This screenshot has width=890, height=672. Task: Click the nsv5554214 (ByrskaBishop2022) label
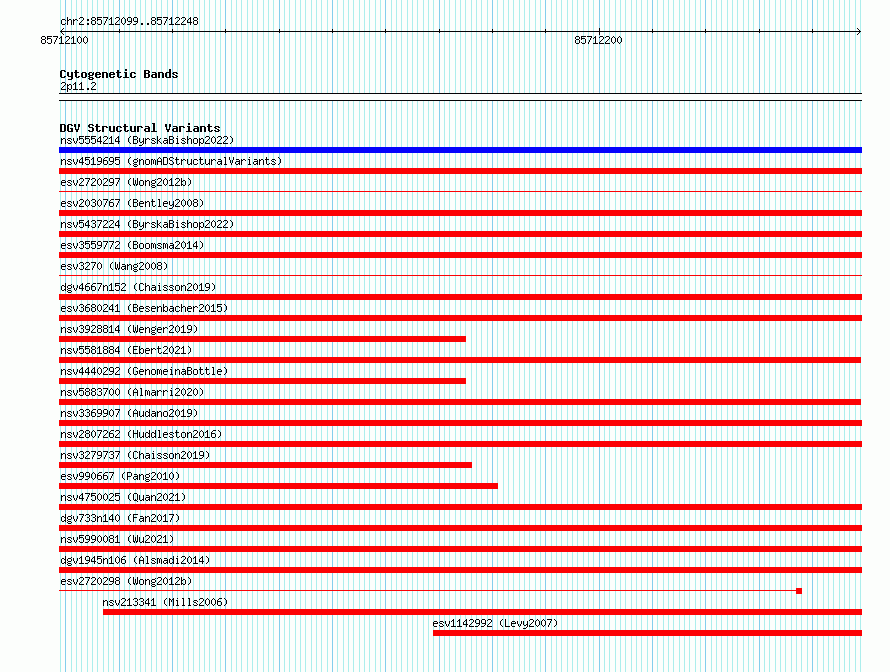click(x=147, y=140)
